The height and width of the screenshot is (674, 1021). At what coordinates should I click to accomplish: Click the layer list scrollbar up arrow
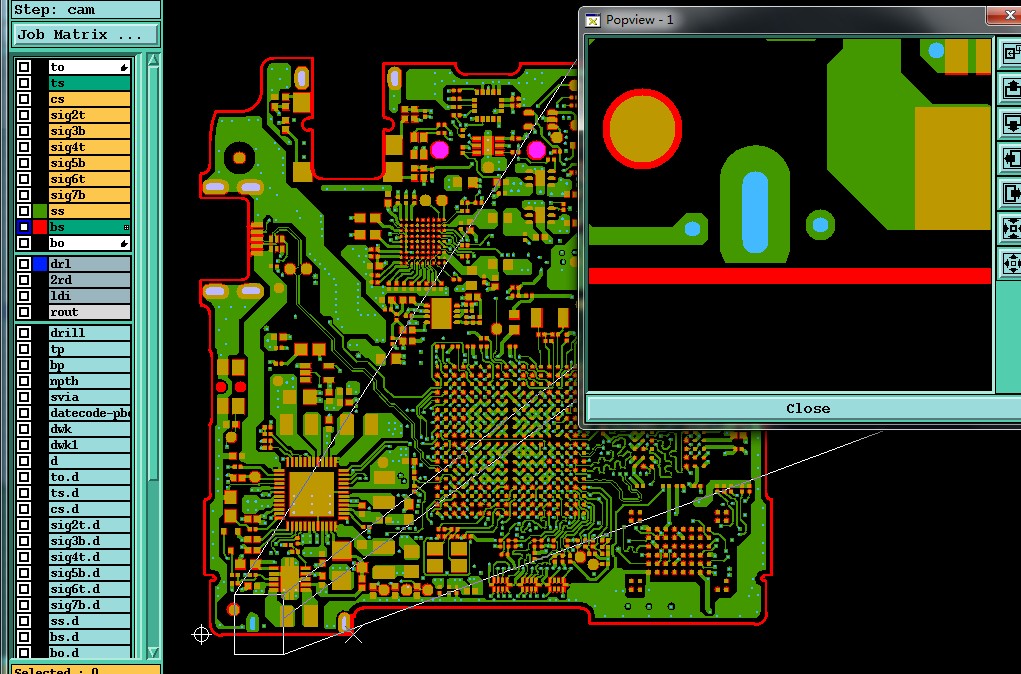(153, 60)
